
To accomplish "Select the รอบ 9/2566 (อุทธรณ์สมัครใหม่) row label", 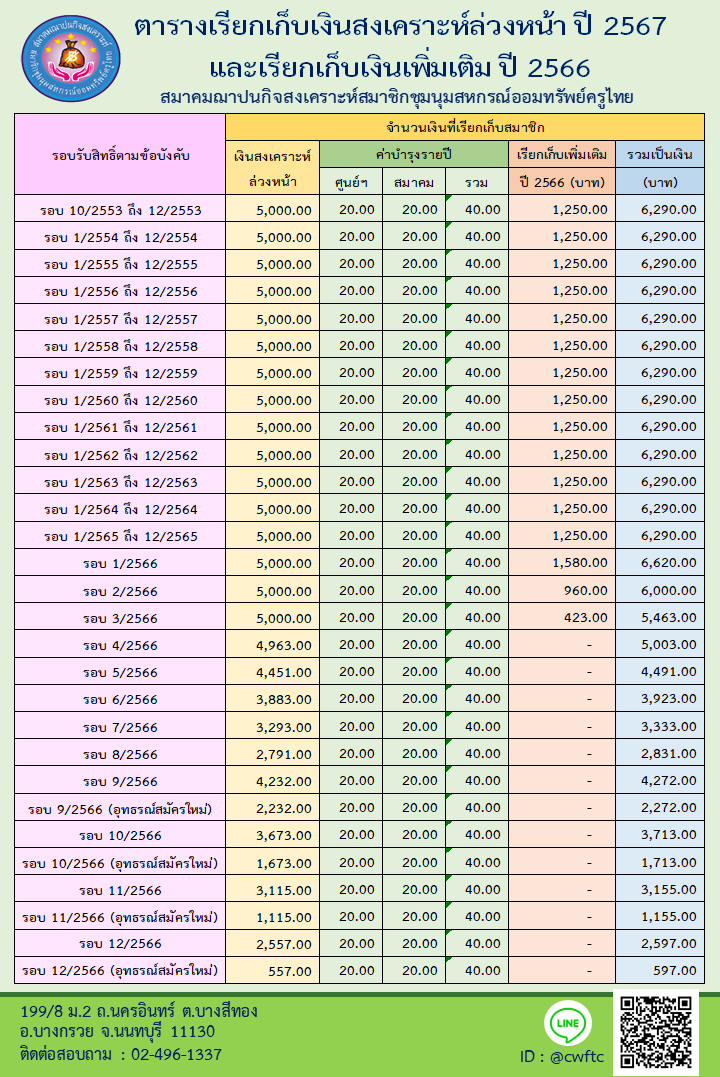I will tap(121, 808).
